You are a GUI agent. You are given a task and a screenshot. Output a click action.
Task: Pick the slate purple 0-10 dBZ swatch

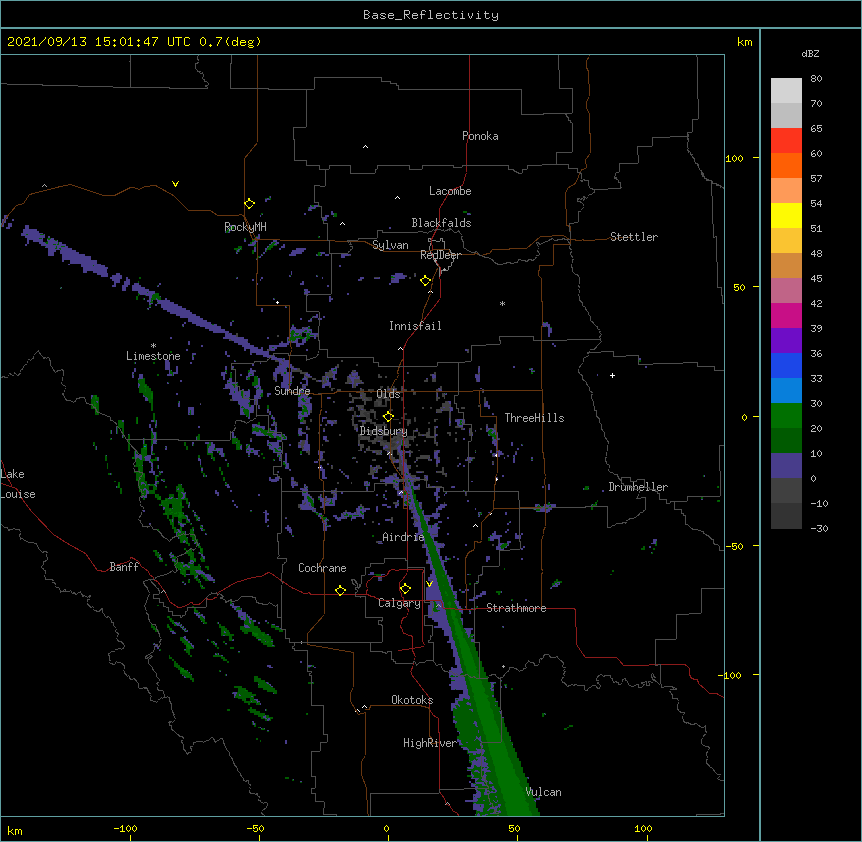point(786,466)
